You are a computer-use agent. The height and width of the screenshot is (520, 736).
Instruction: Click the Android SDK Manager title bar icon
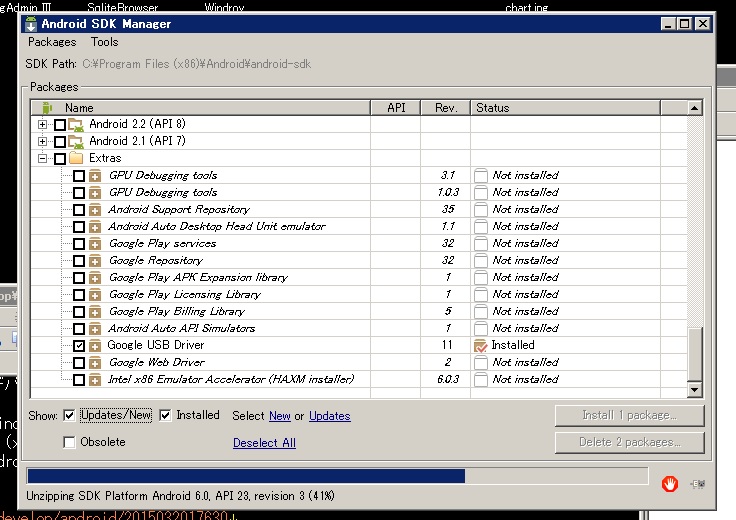pos(31,24)
